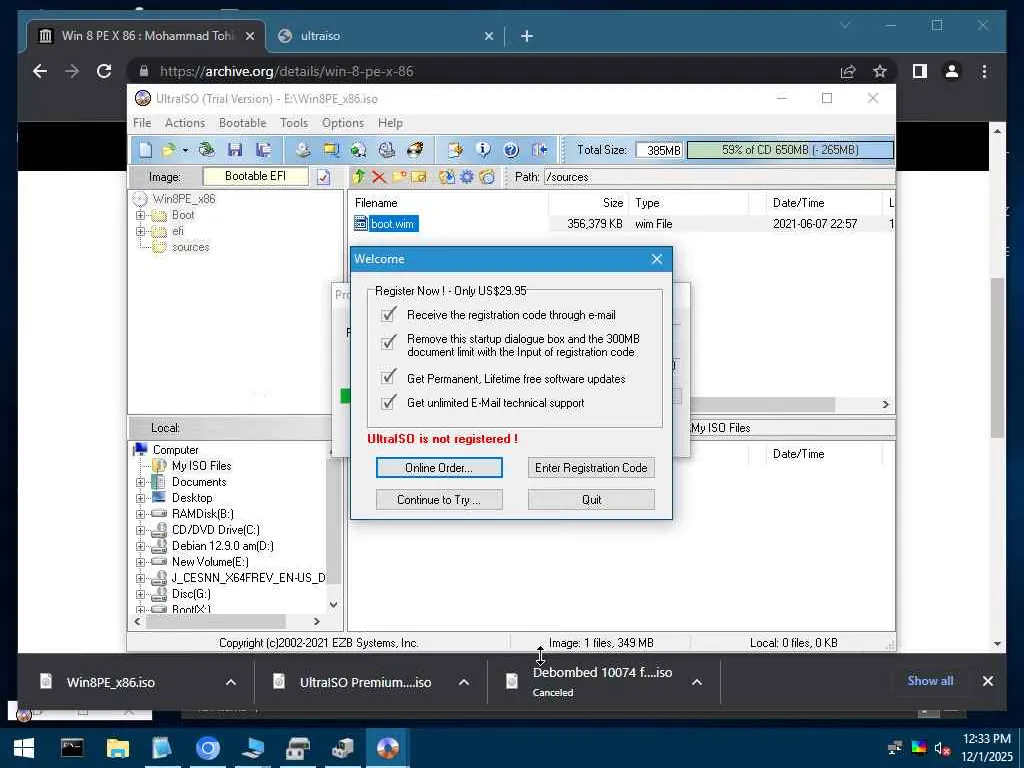Viewport: 1024px width, 768px height.
Task: Expand the RAMDisk(B:) drive node
Action: pyautogui.click(x=140, y=514)
